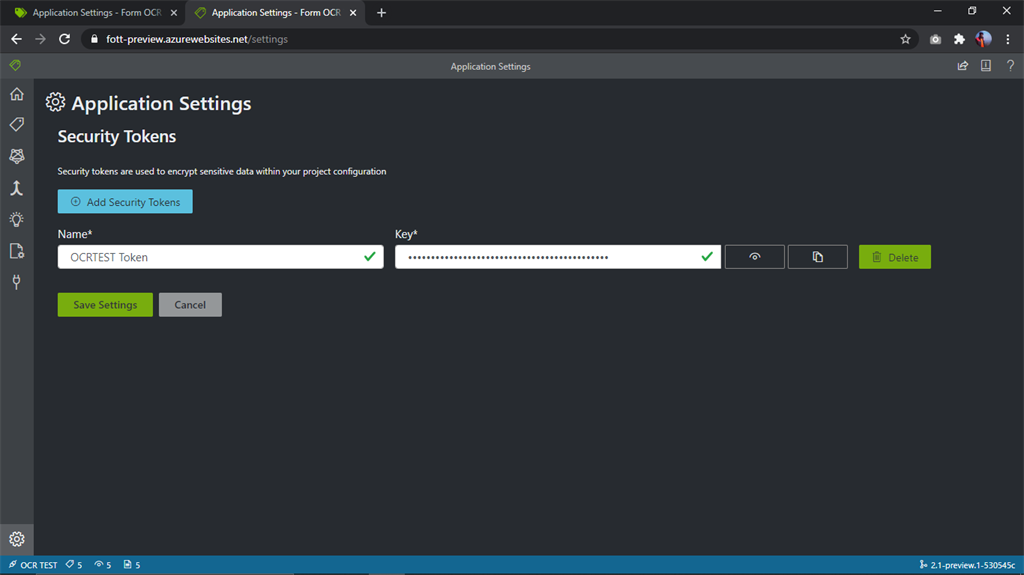Screen dimensions: 1024x575
Task: Click OCR TEST project in status bar
Action: (x=33, y=565)
